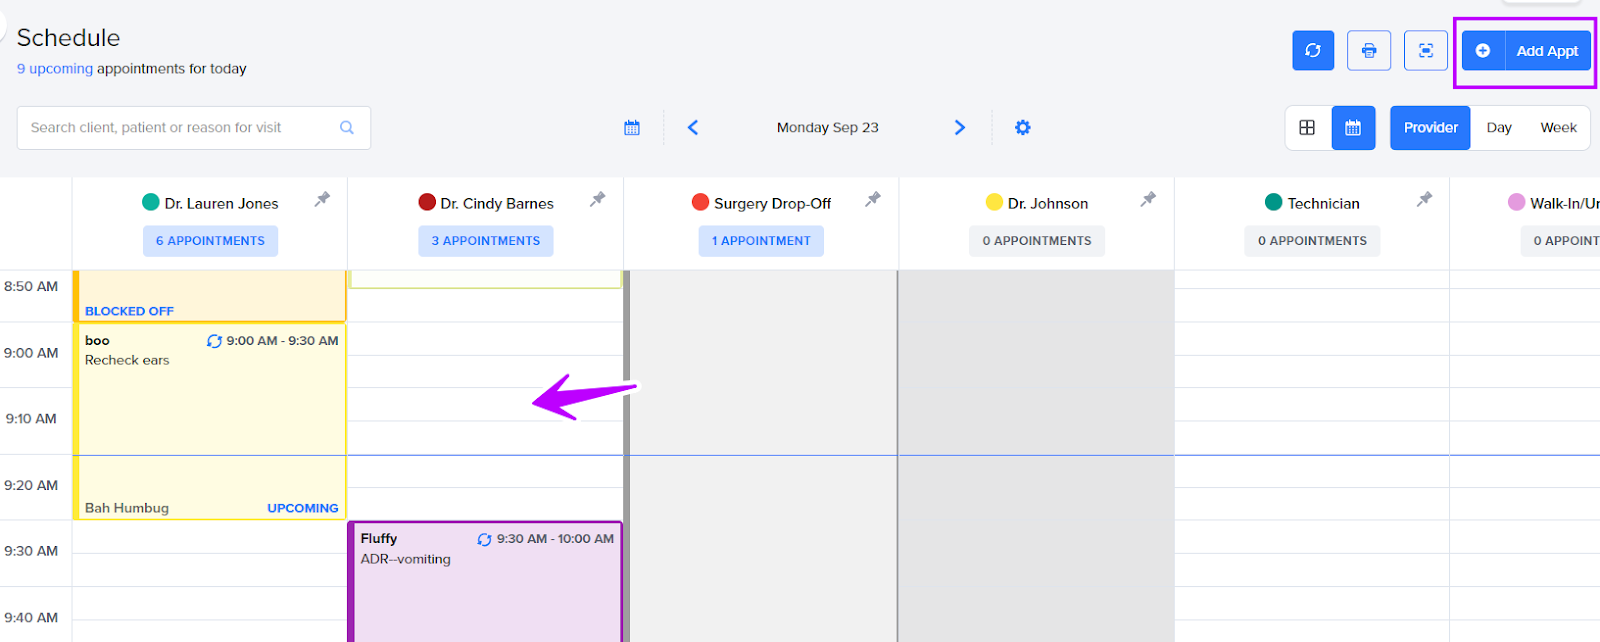The image size is (1600, 642).
Task: Focus the client search field
Action: pyautogui.click(x=194, y=128)
